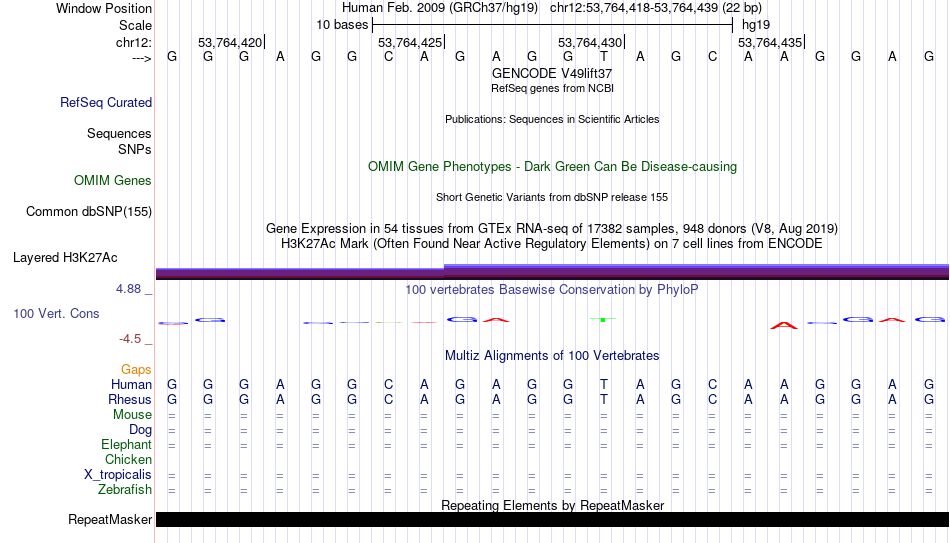Click the Mouse species row label
The image size is (950, 543).
tap(132, 415)
